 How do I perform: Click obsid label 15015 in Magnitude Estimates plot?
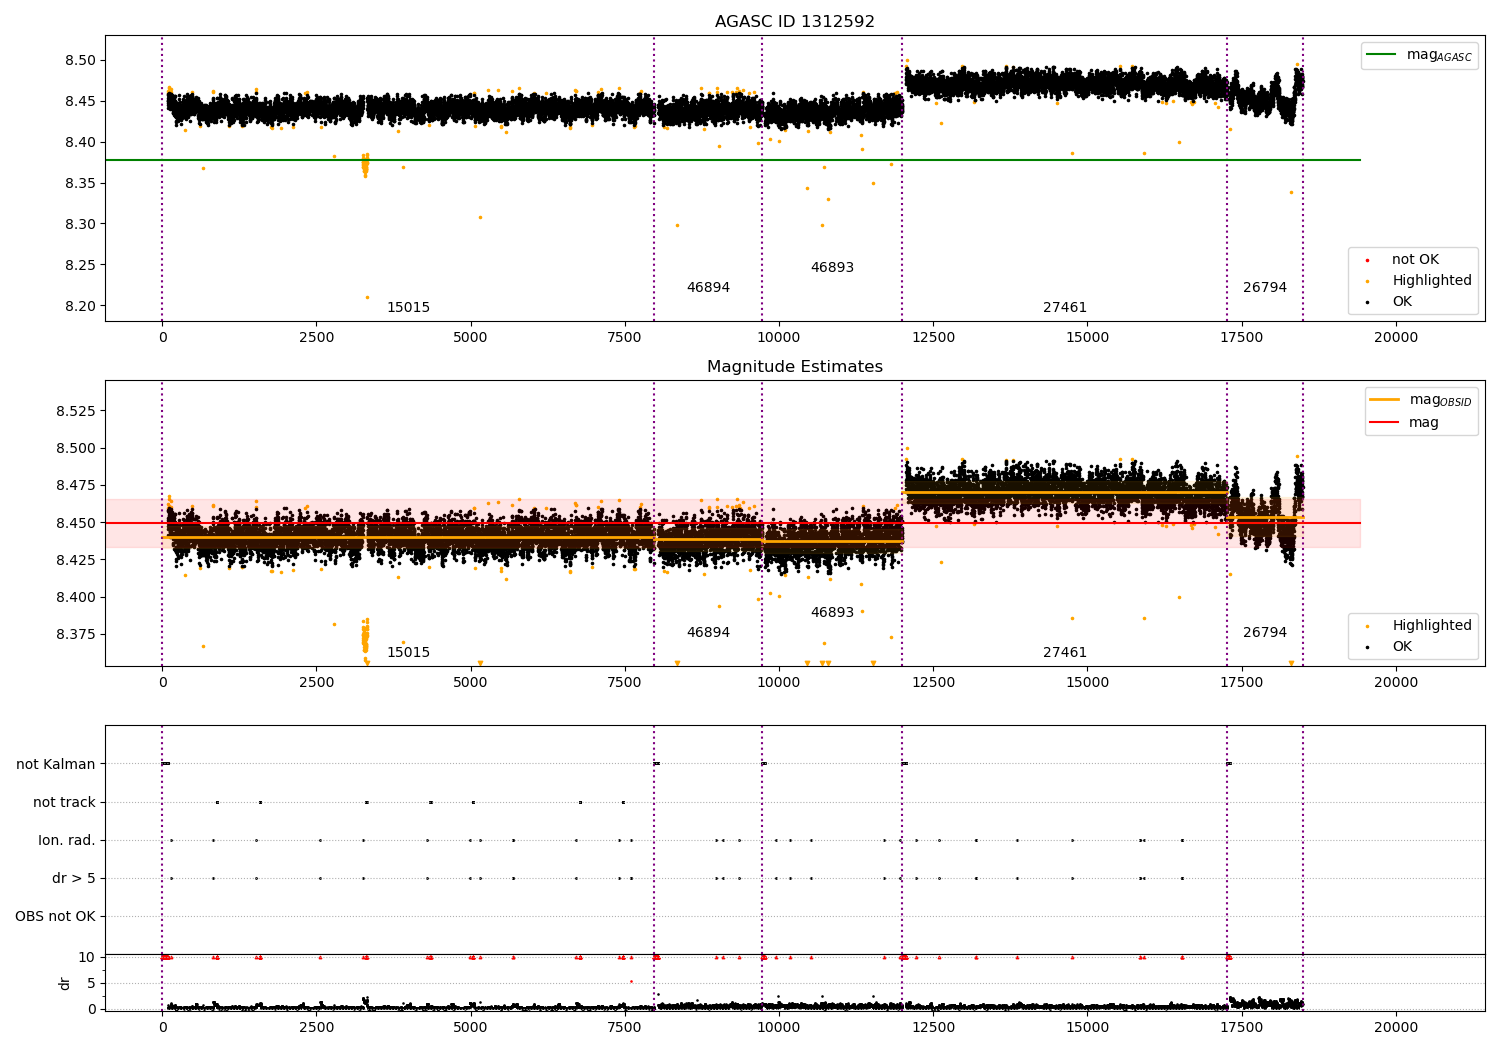tap(408, 652)
